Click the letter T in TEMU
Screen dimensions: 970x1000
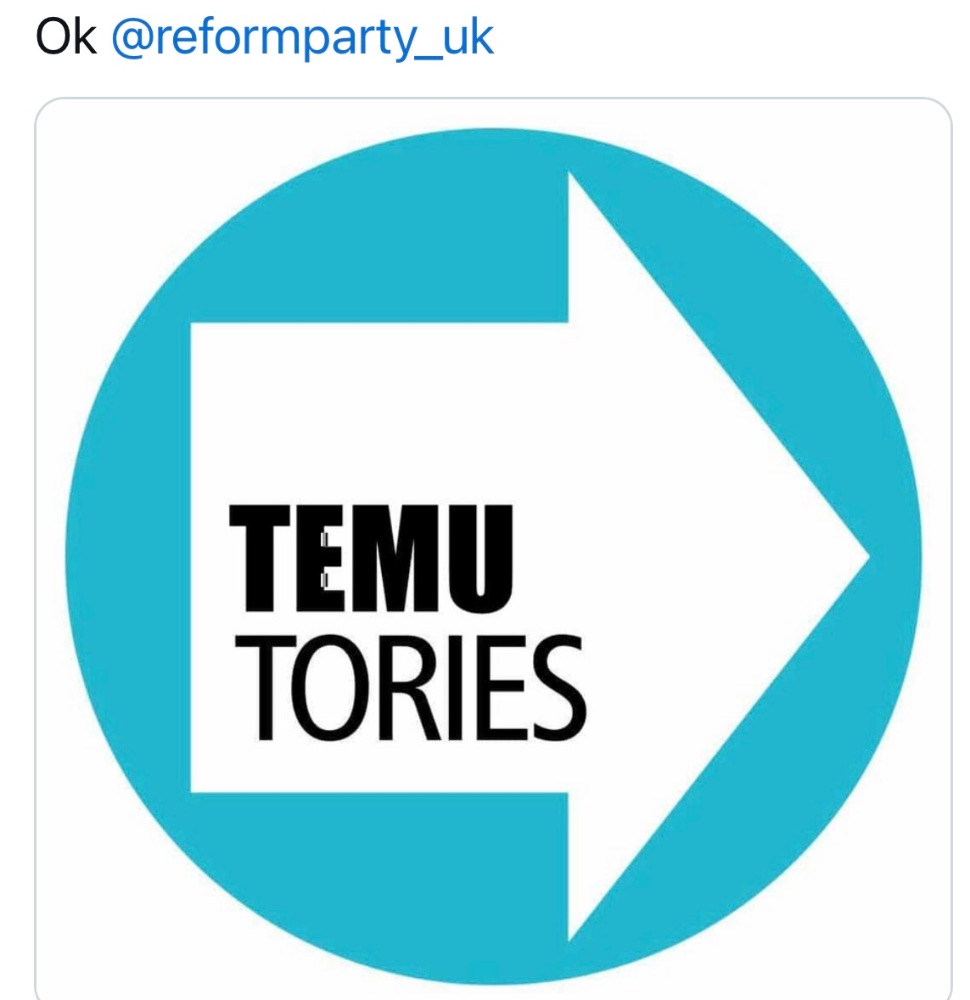pyautogui.click(x=264, y=558)
